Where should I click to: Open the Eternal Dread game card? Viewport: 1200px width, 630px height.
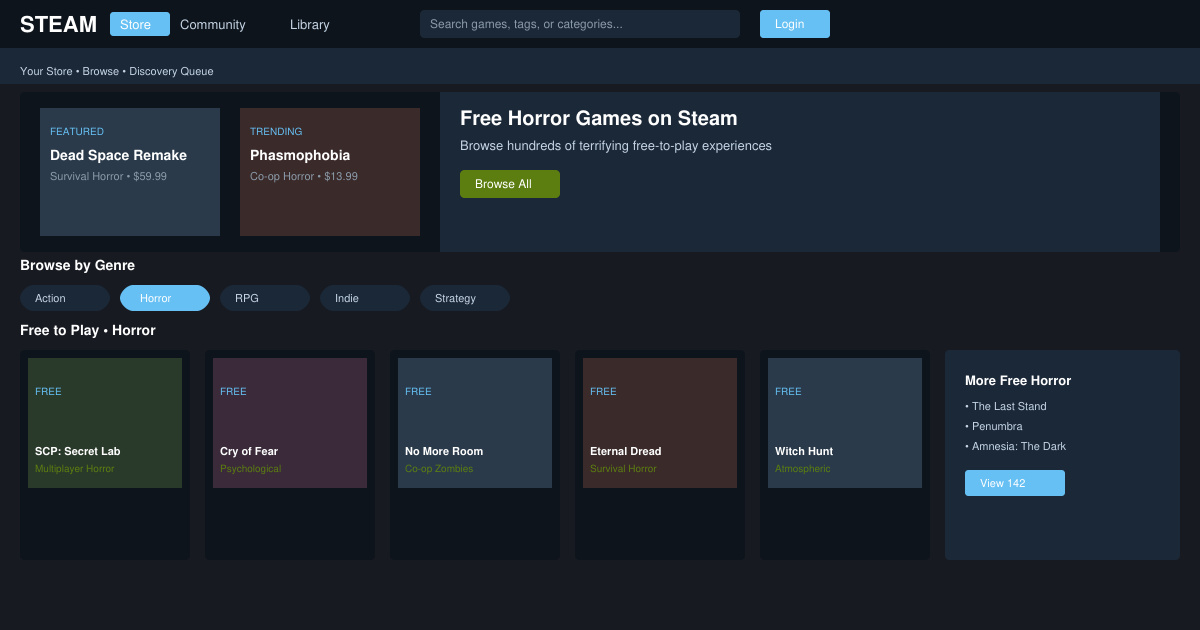660,455
